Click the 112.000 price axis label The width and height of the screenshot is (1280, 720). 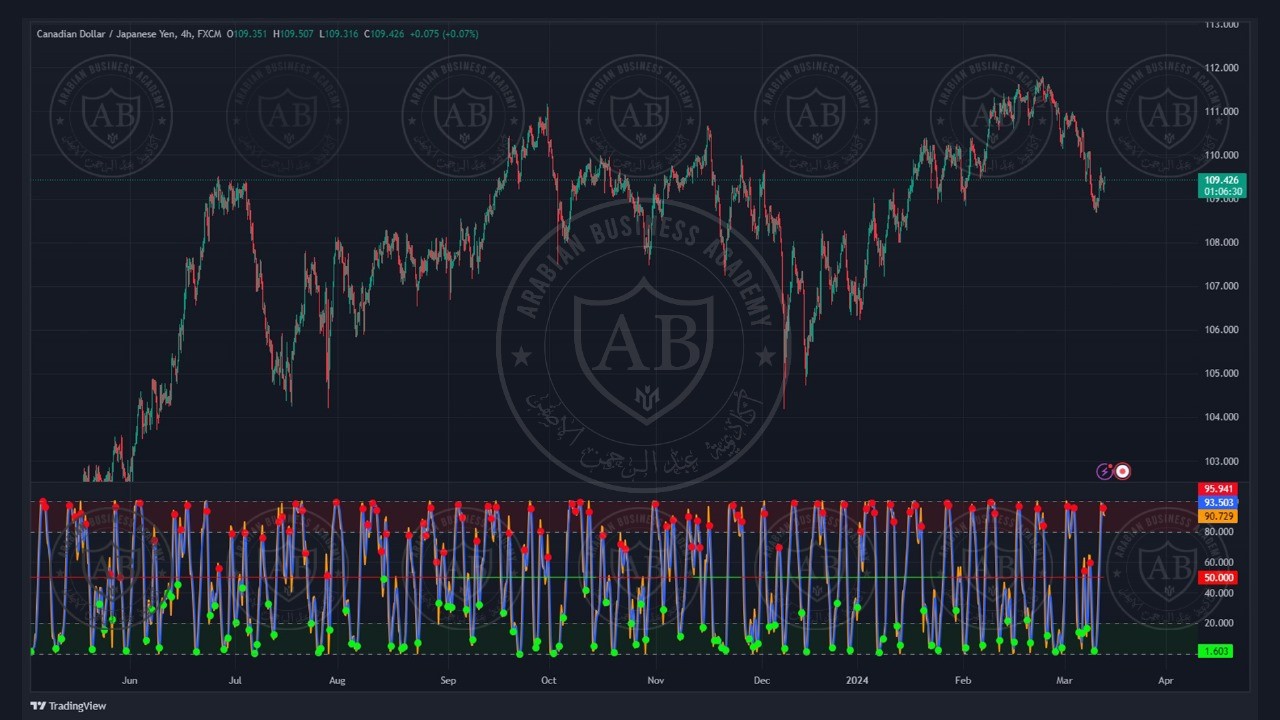point(1221,68)
